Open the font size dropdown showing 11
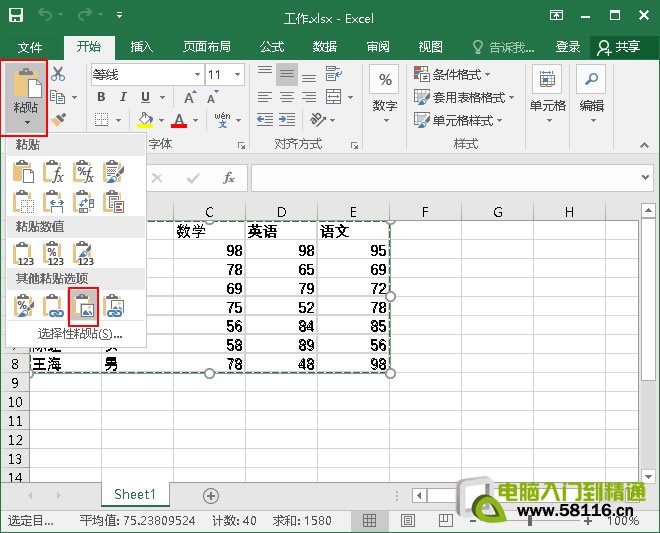Image resolution: width=660 pixels, height=533 pixels. [237, 75]
